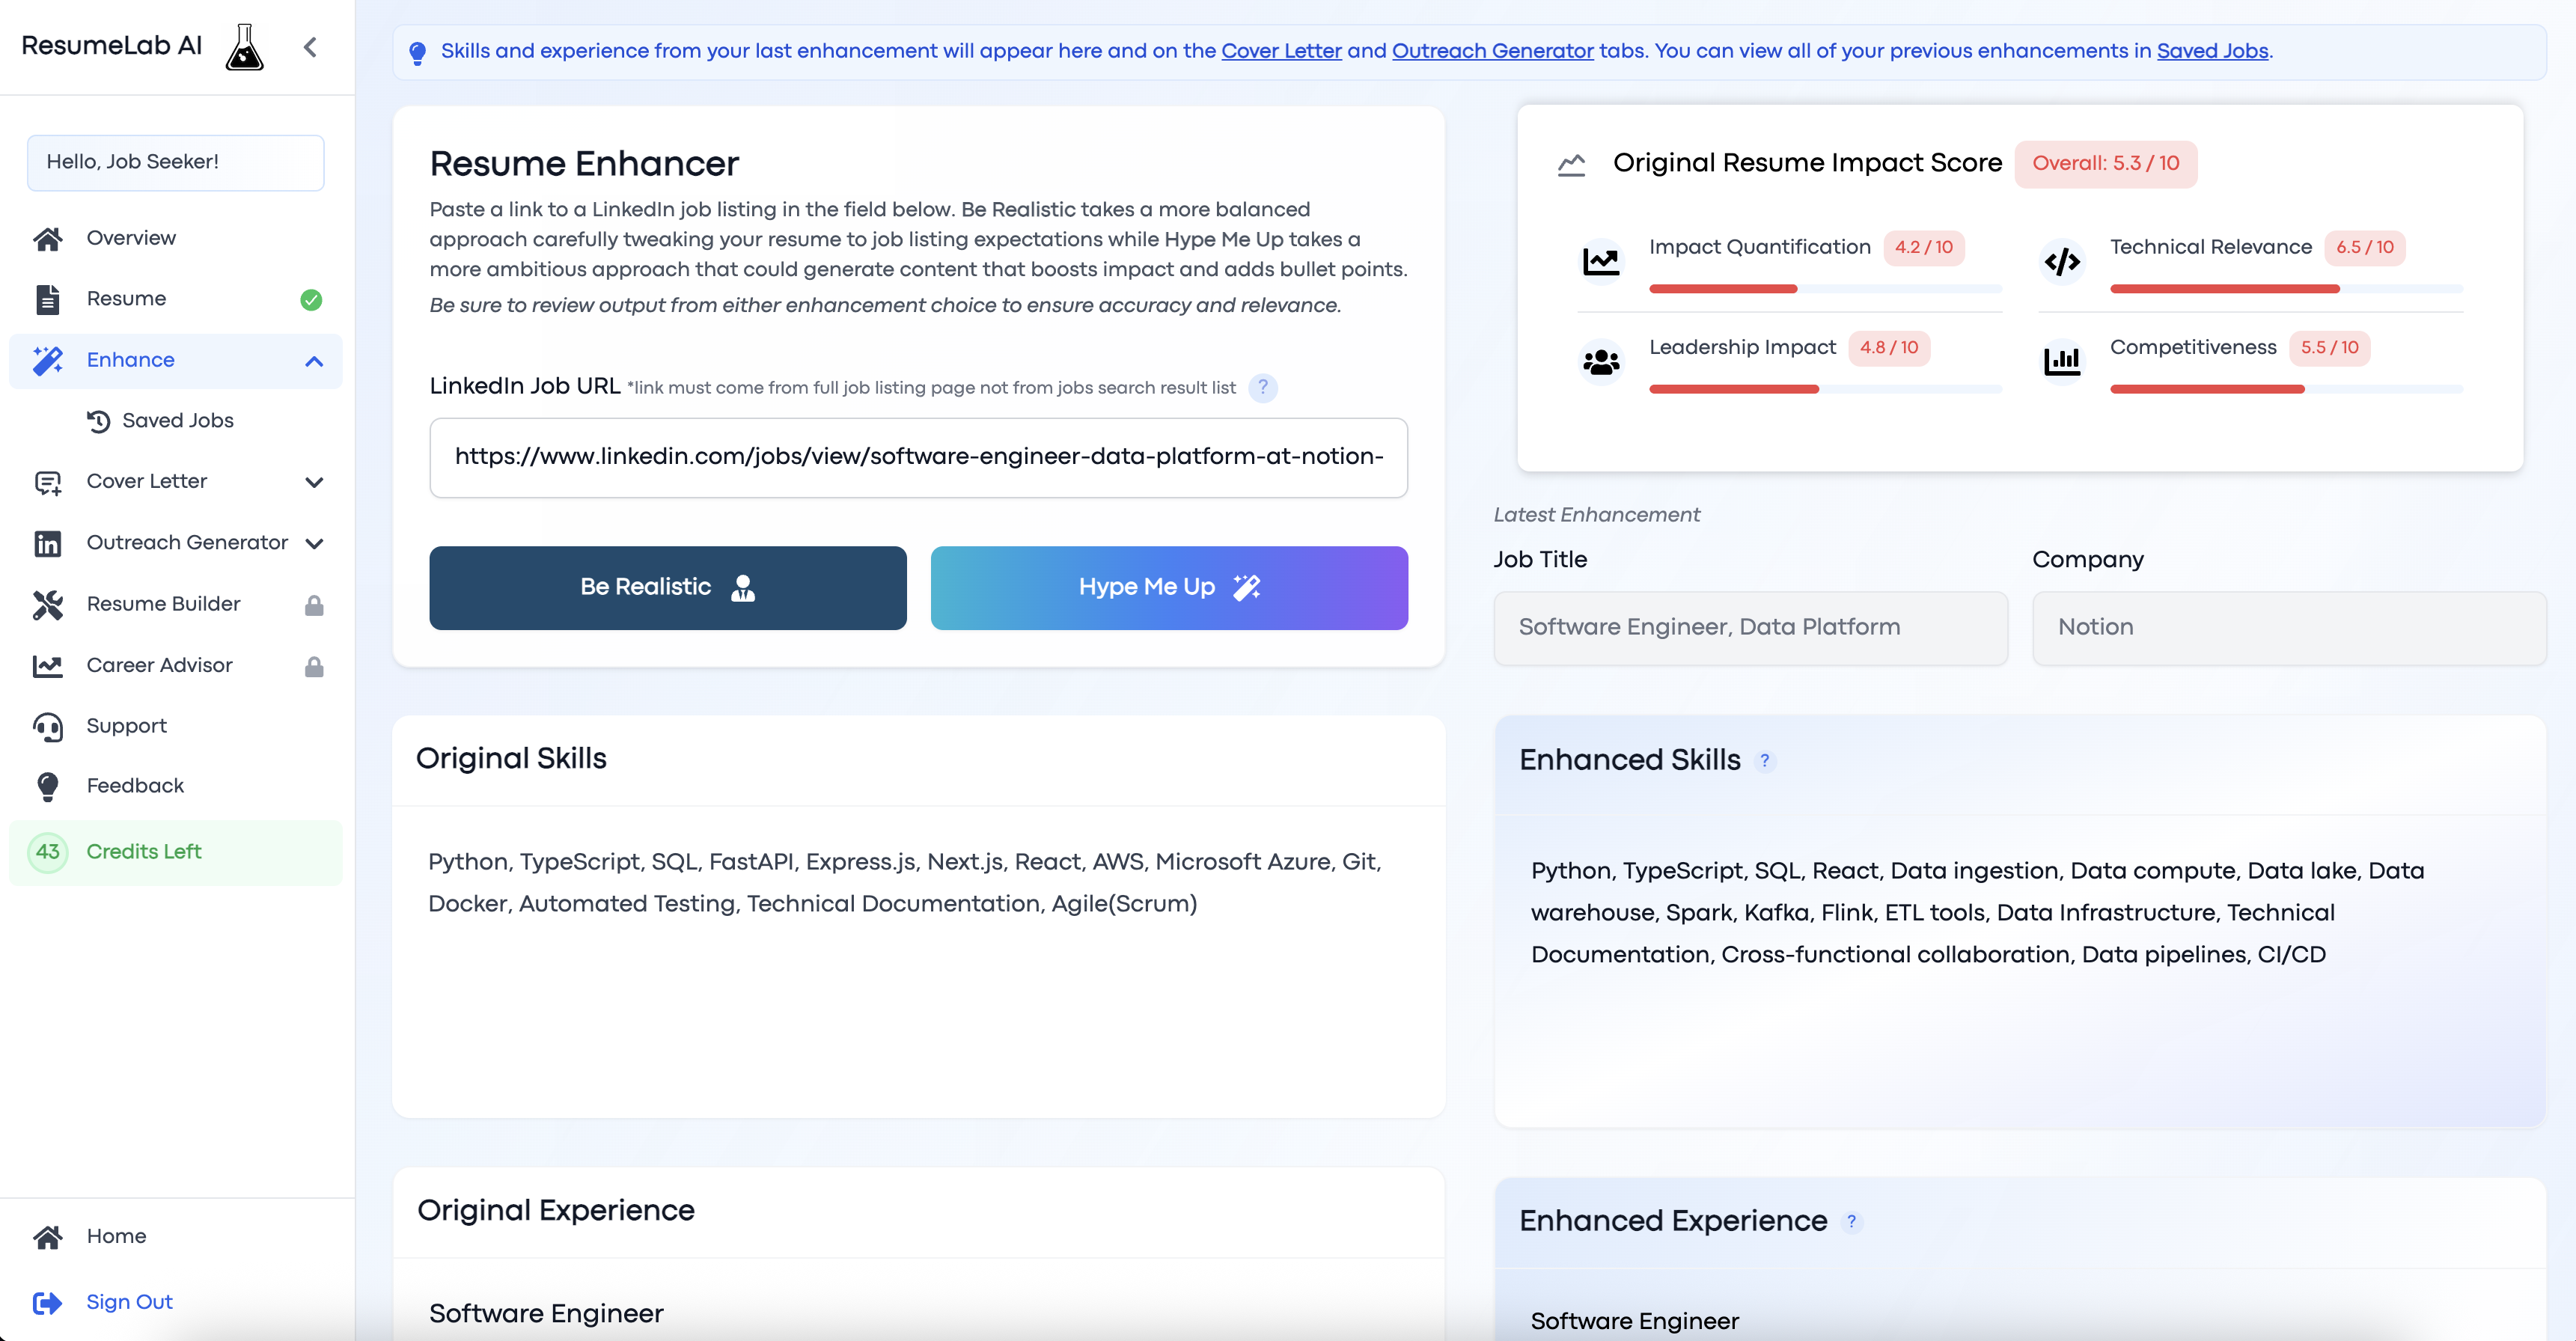This screenshot has height=1341, width=2576.
Task: Click the LinkedIn URL help question mark
Action: click(x=1263, y=387)
